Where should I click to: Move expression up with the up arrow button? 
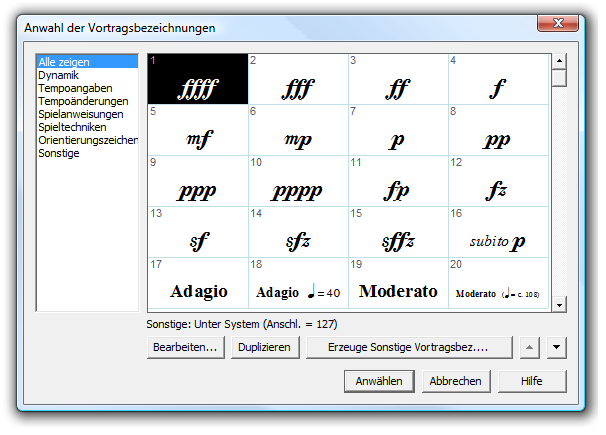(530, 348)
